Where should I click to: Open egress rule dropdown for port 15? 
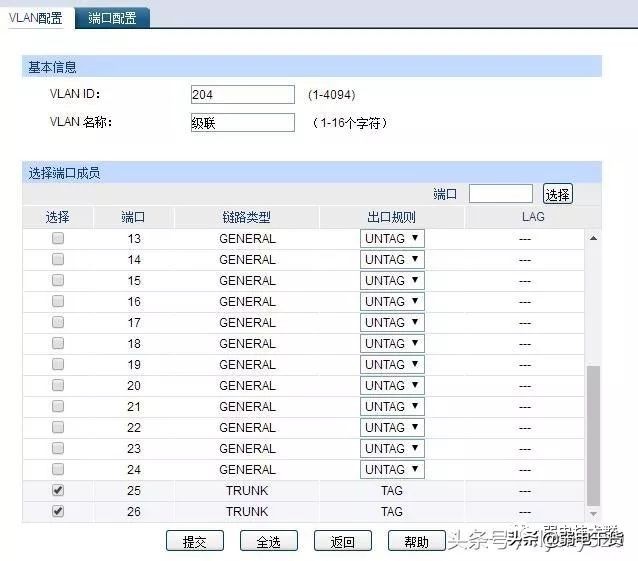point(392,280)
